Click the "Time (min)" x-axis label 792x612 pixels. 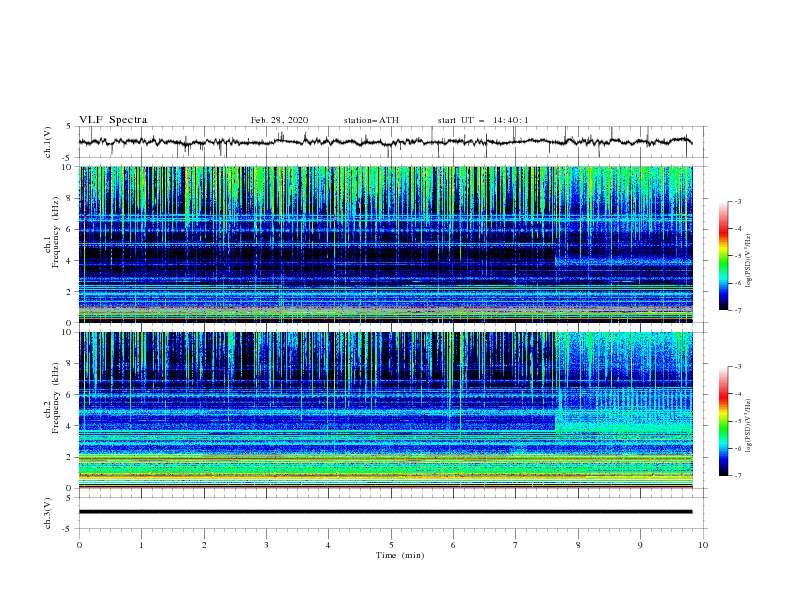(400, 555)
